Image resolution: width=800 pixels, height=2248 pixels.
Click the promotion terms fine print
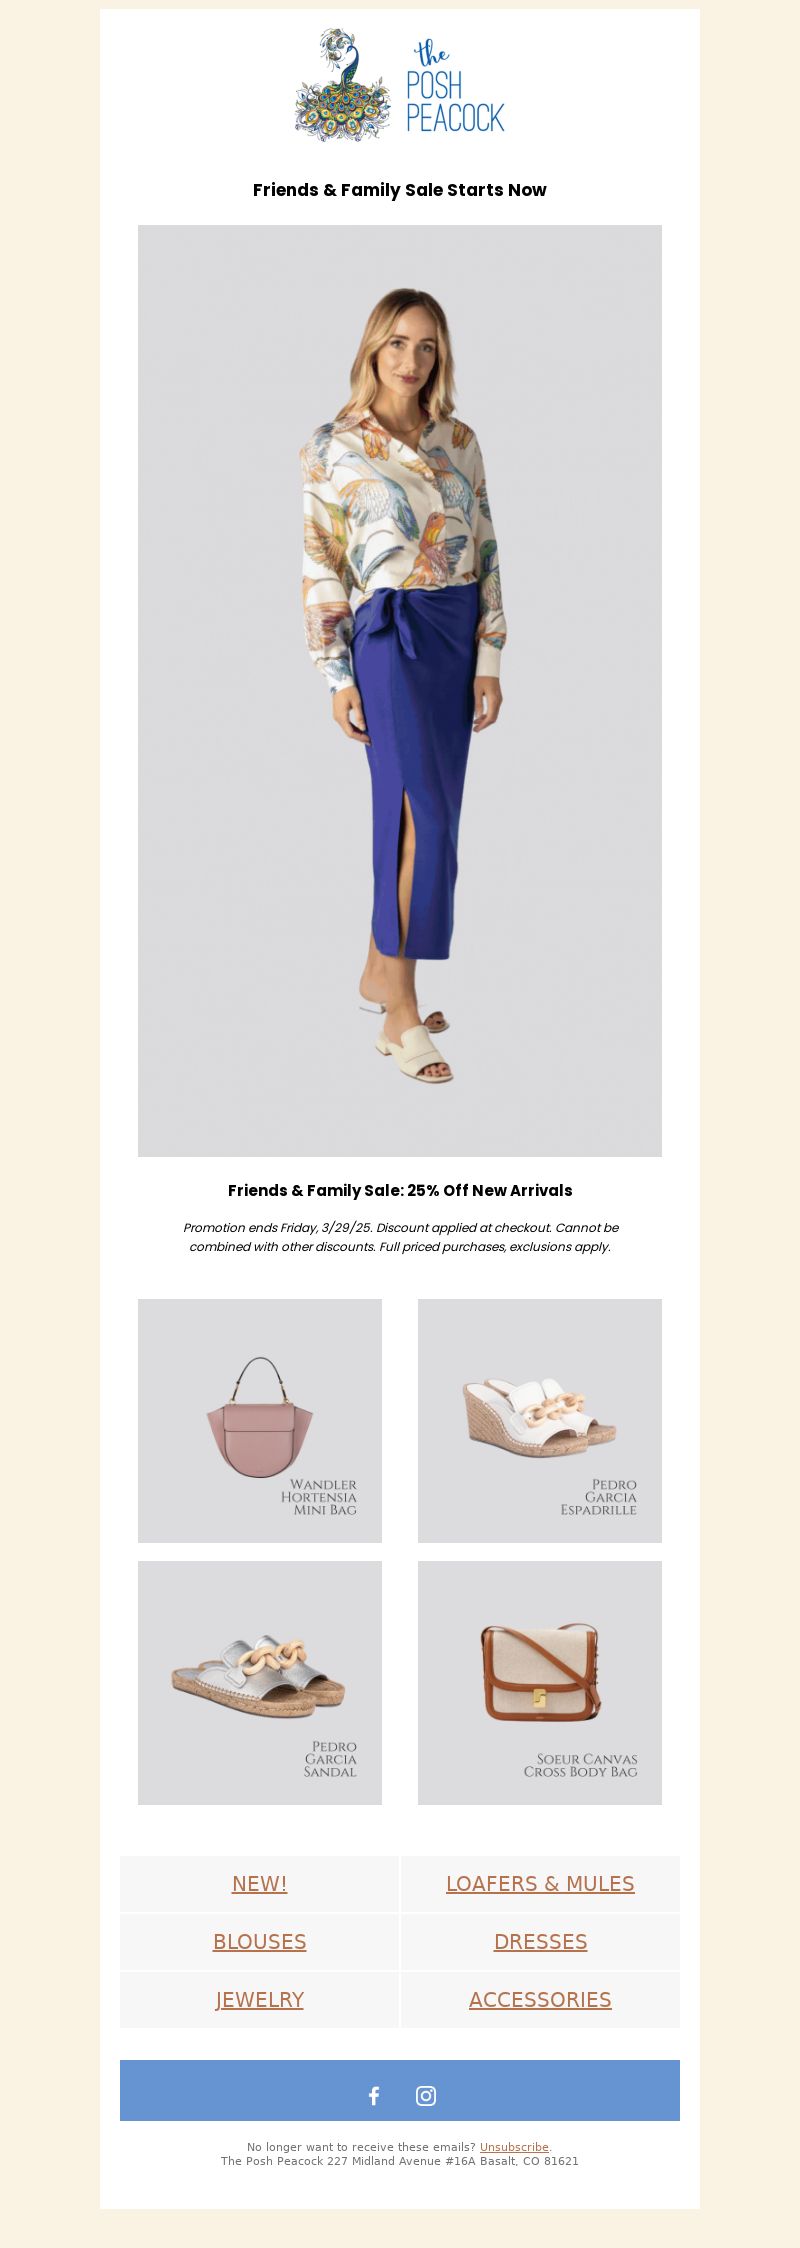pos(400,1237)
